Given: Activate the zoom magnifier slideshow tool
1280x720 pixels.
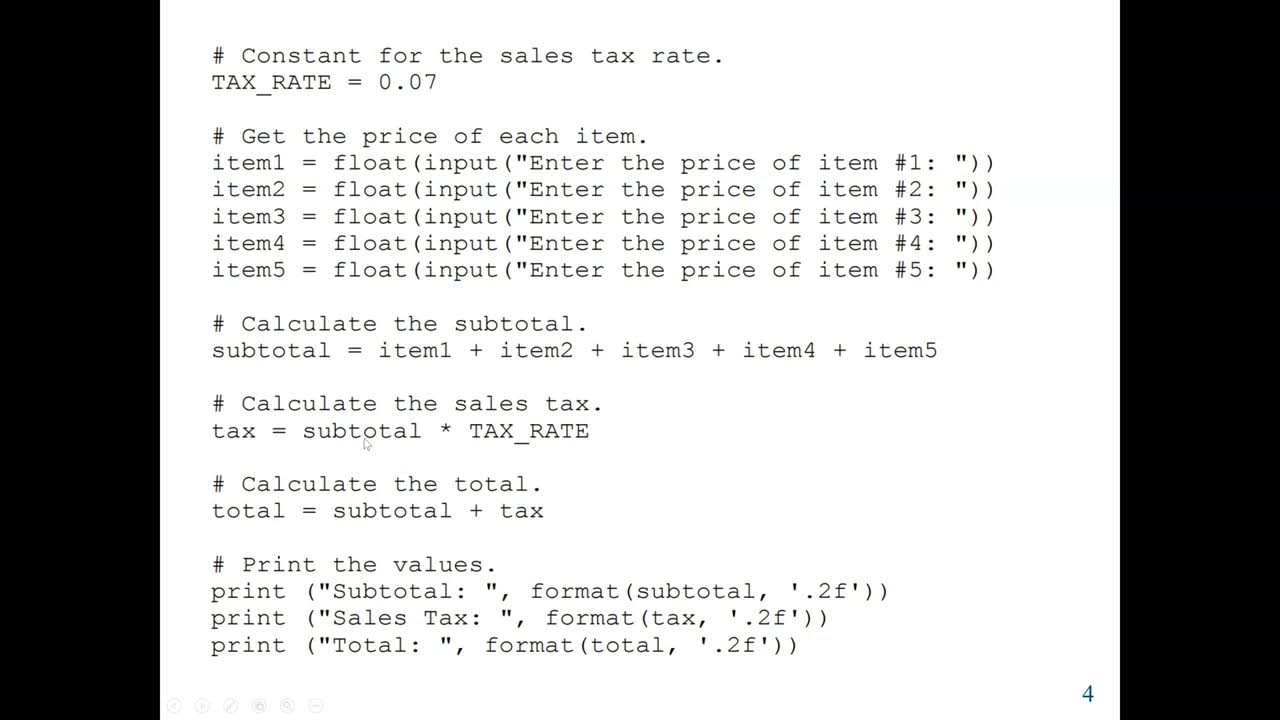Looking at the screenshot, I should pos(288,705).
